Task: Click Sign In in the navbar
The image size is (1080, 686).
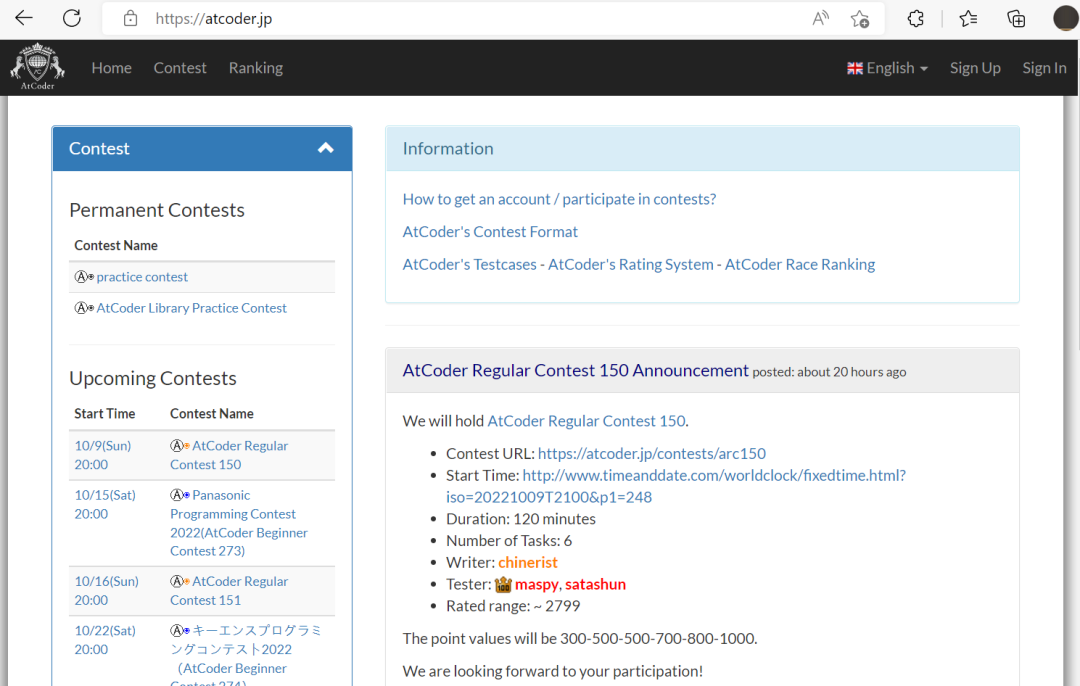Action: pyautogui.click(x=1044, y=68)
